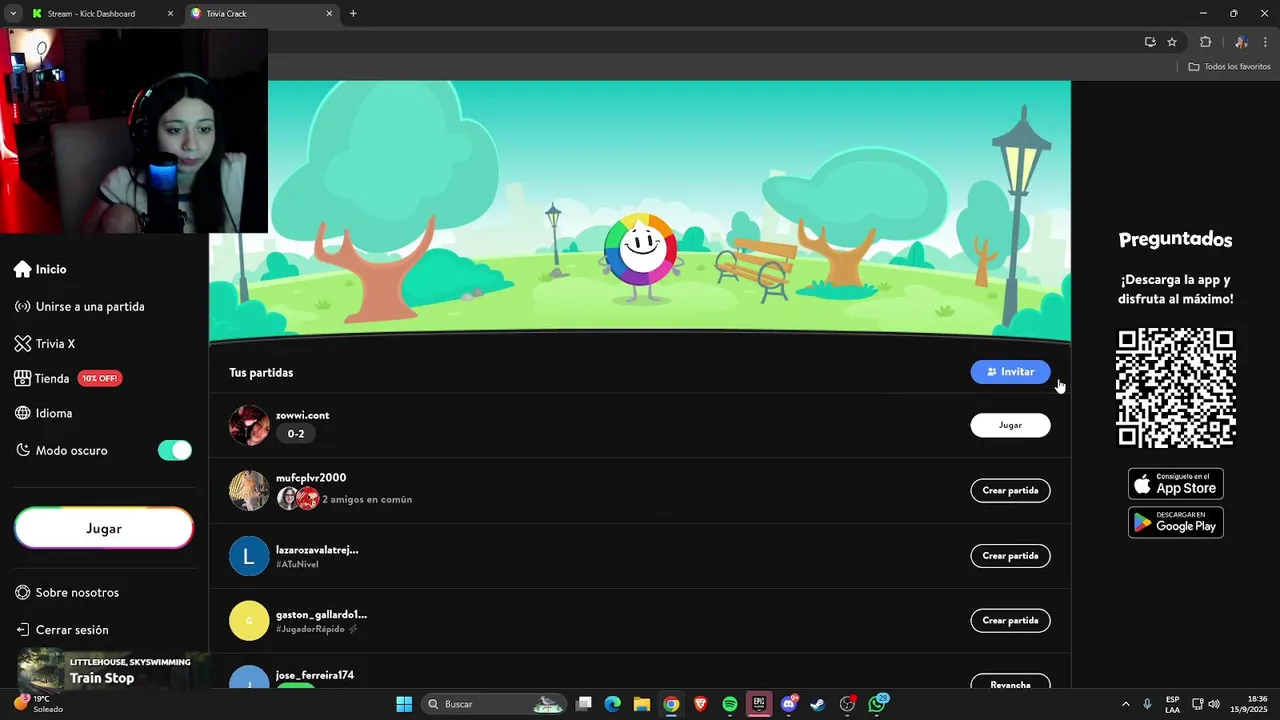Click the Invitar button
Image resolution: width=1280 pixels, height=720 pixels.
(1010, 372)
